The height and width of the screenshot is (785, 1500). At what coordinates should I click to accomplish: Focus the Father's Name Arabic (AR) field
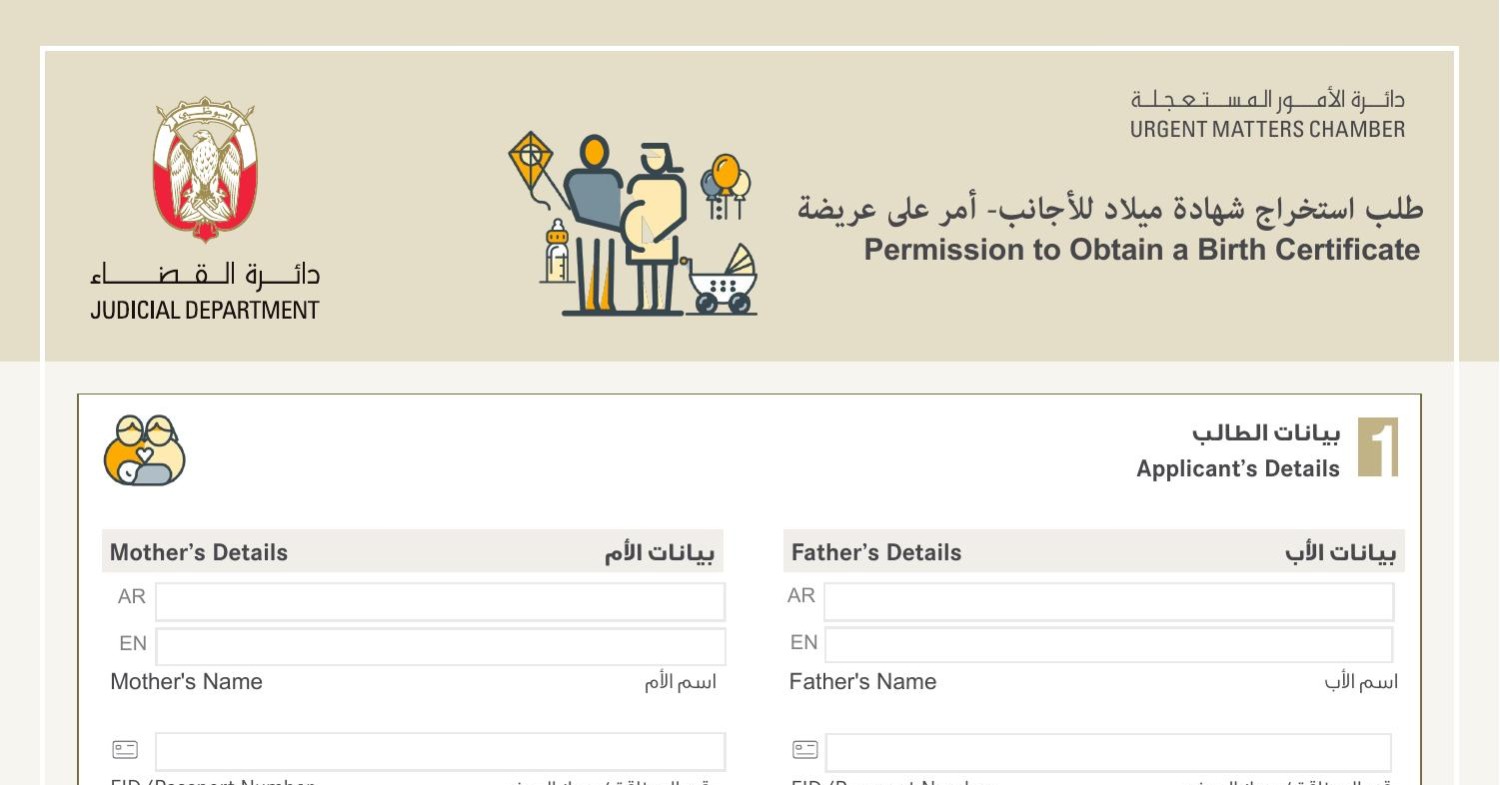1108,602
